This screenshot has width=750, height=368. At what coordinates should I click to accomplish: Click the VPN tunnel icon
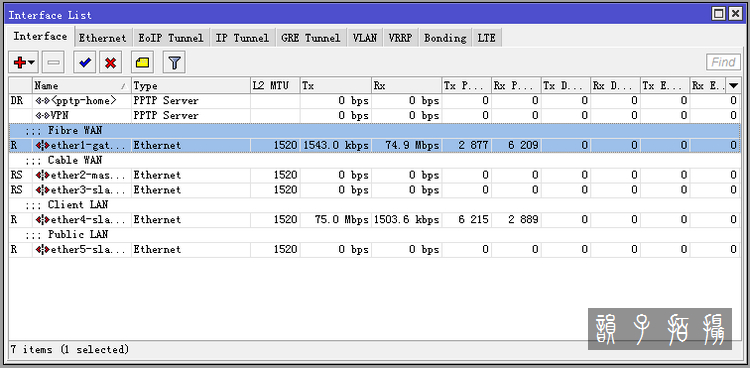(x=42, y=115)
